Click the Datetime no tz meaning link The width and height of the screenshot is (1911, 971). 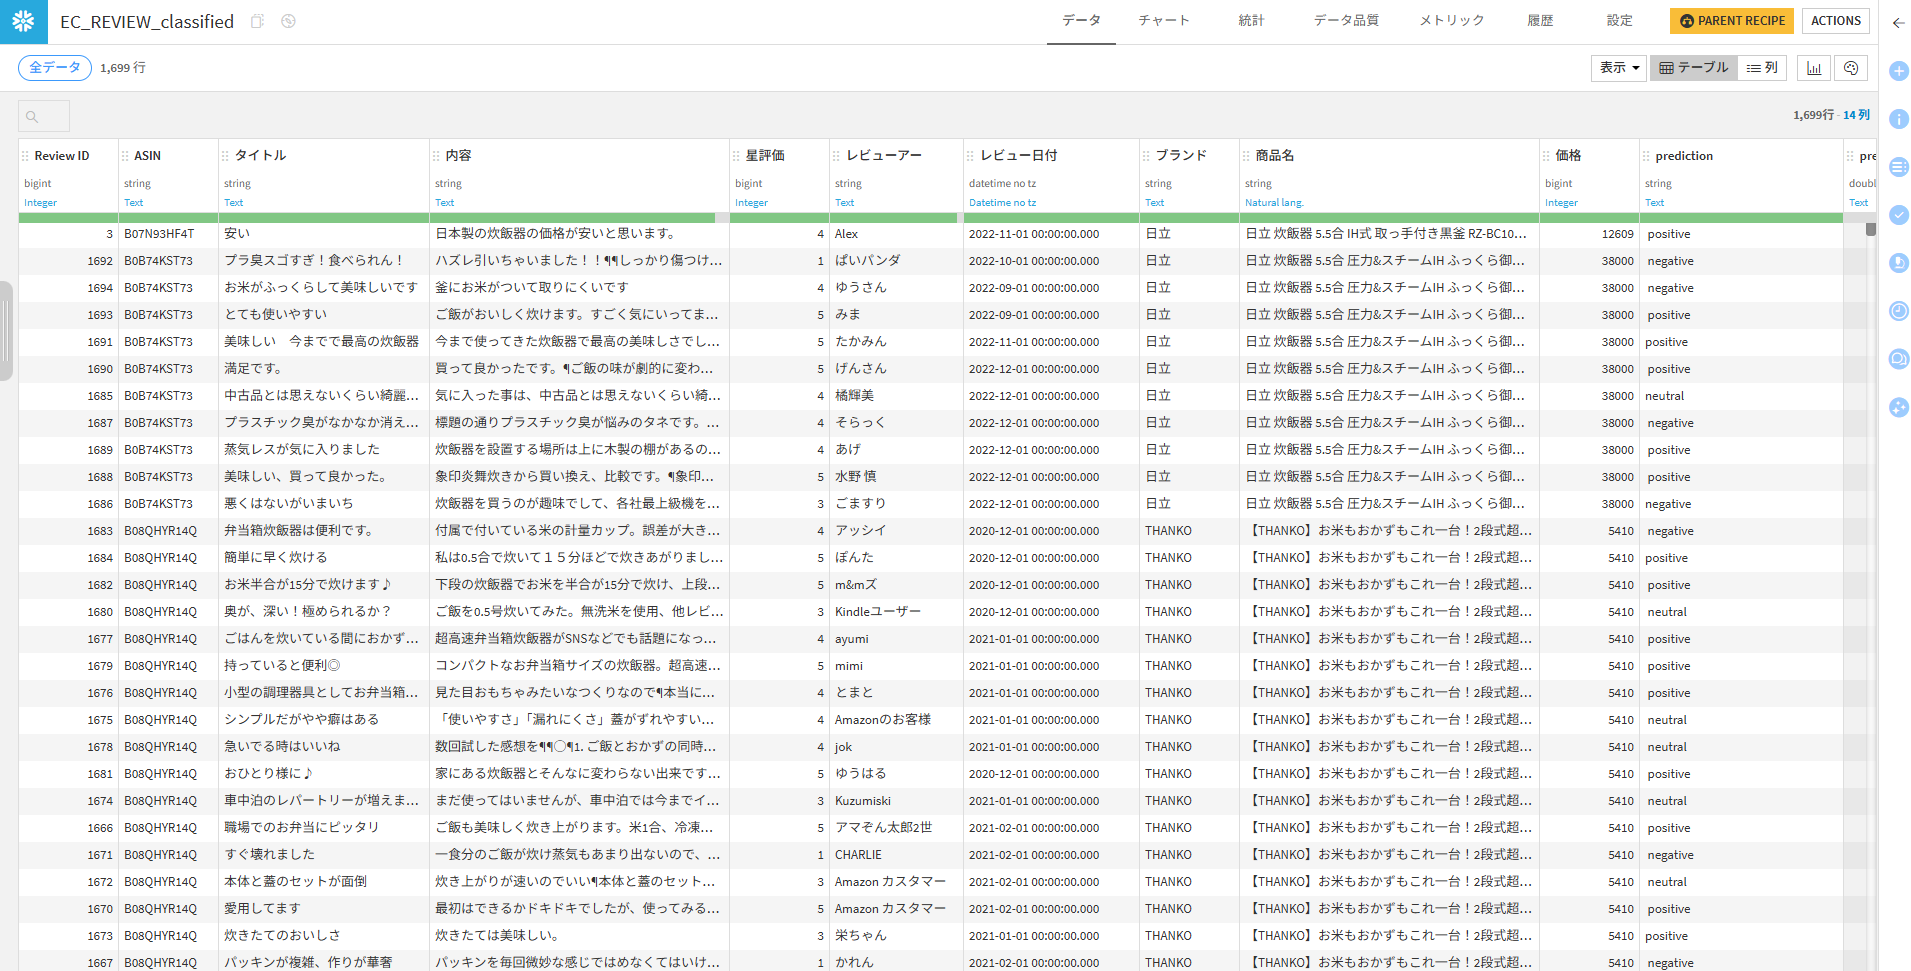tap(1002, 203)
